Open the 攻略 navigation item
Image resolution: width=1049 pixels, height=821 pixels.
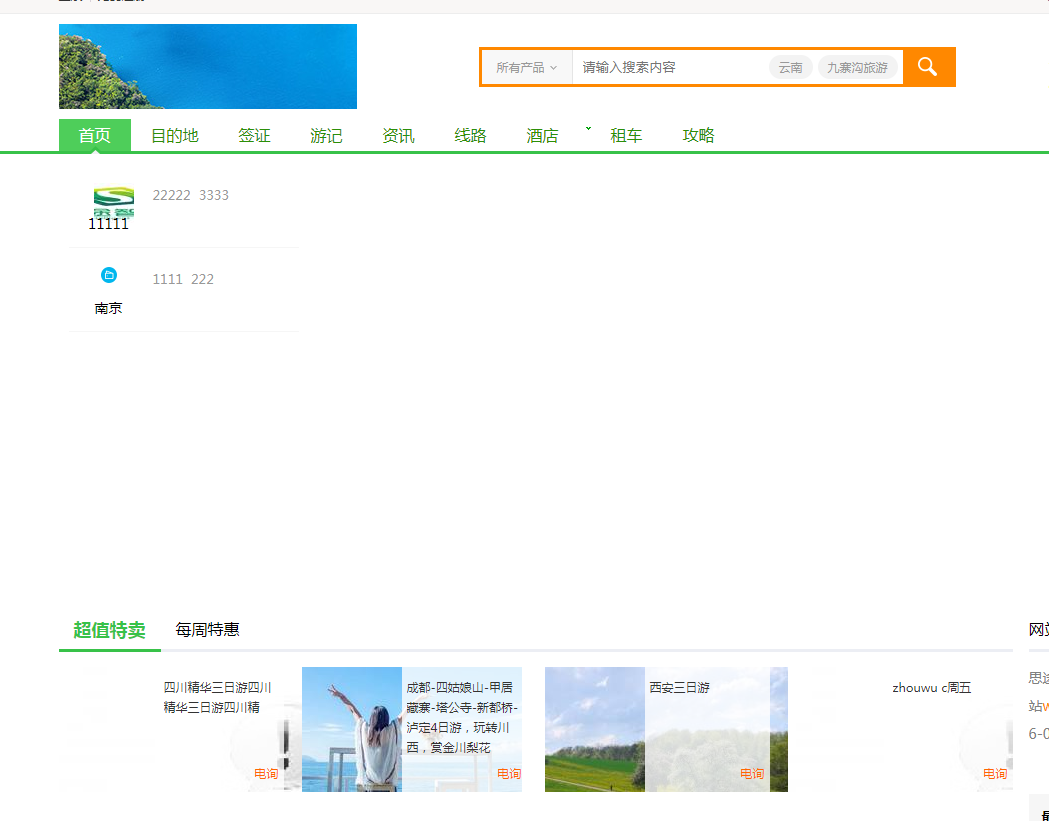(698, 136)
